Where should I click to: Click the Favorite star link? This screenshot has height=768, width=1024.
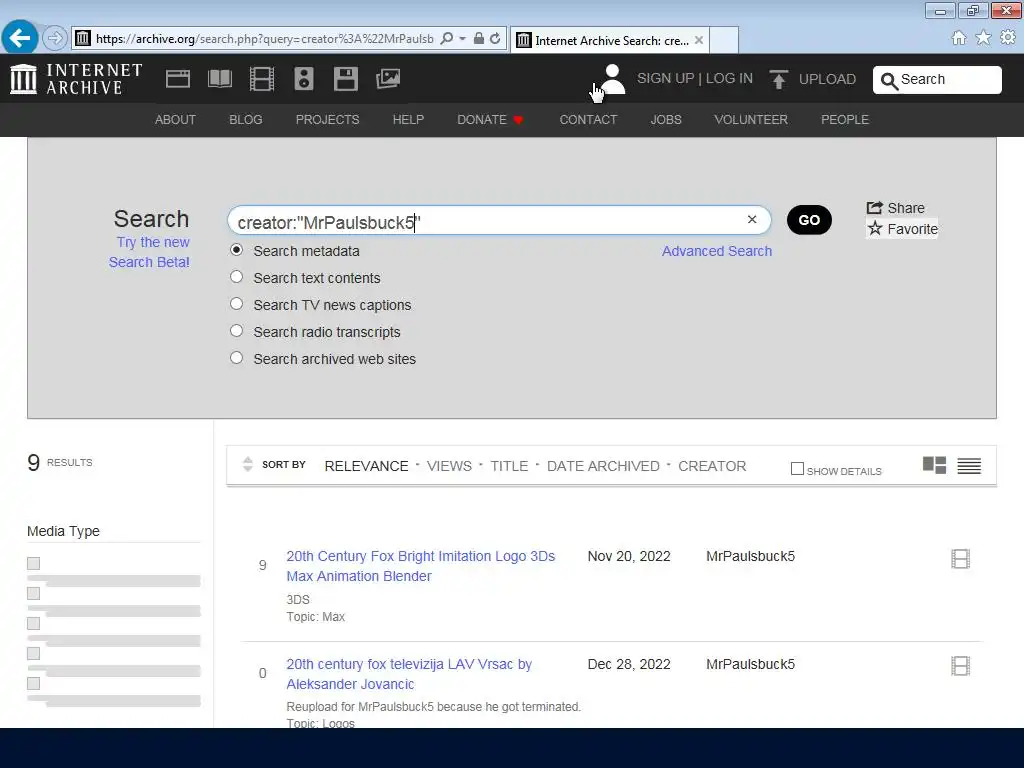[902, 229]
